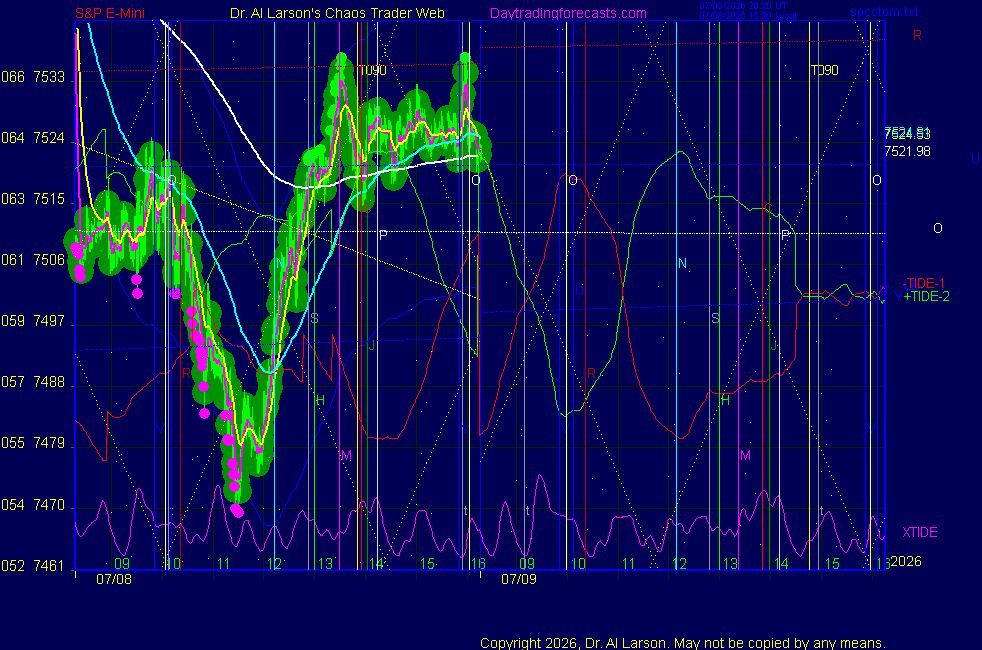Click the white 7521.98 price readout
Image resolution: width=982 pixels, height=650 pixels.
907,151
